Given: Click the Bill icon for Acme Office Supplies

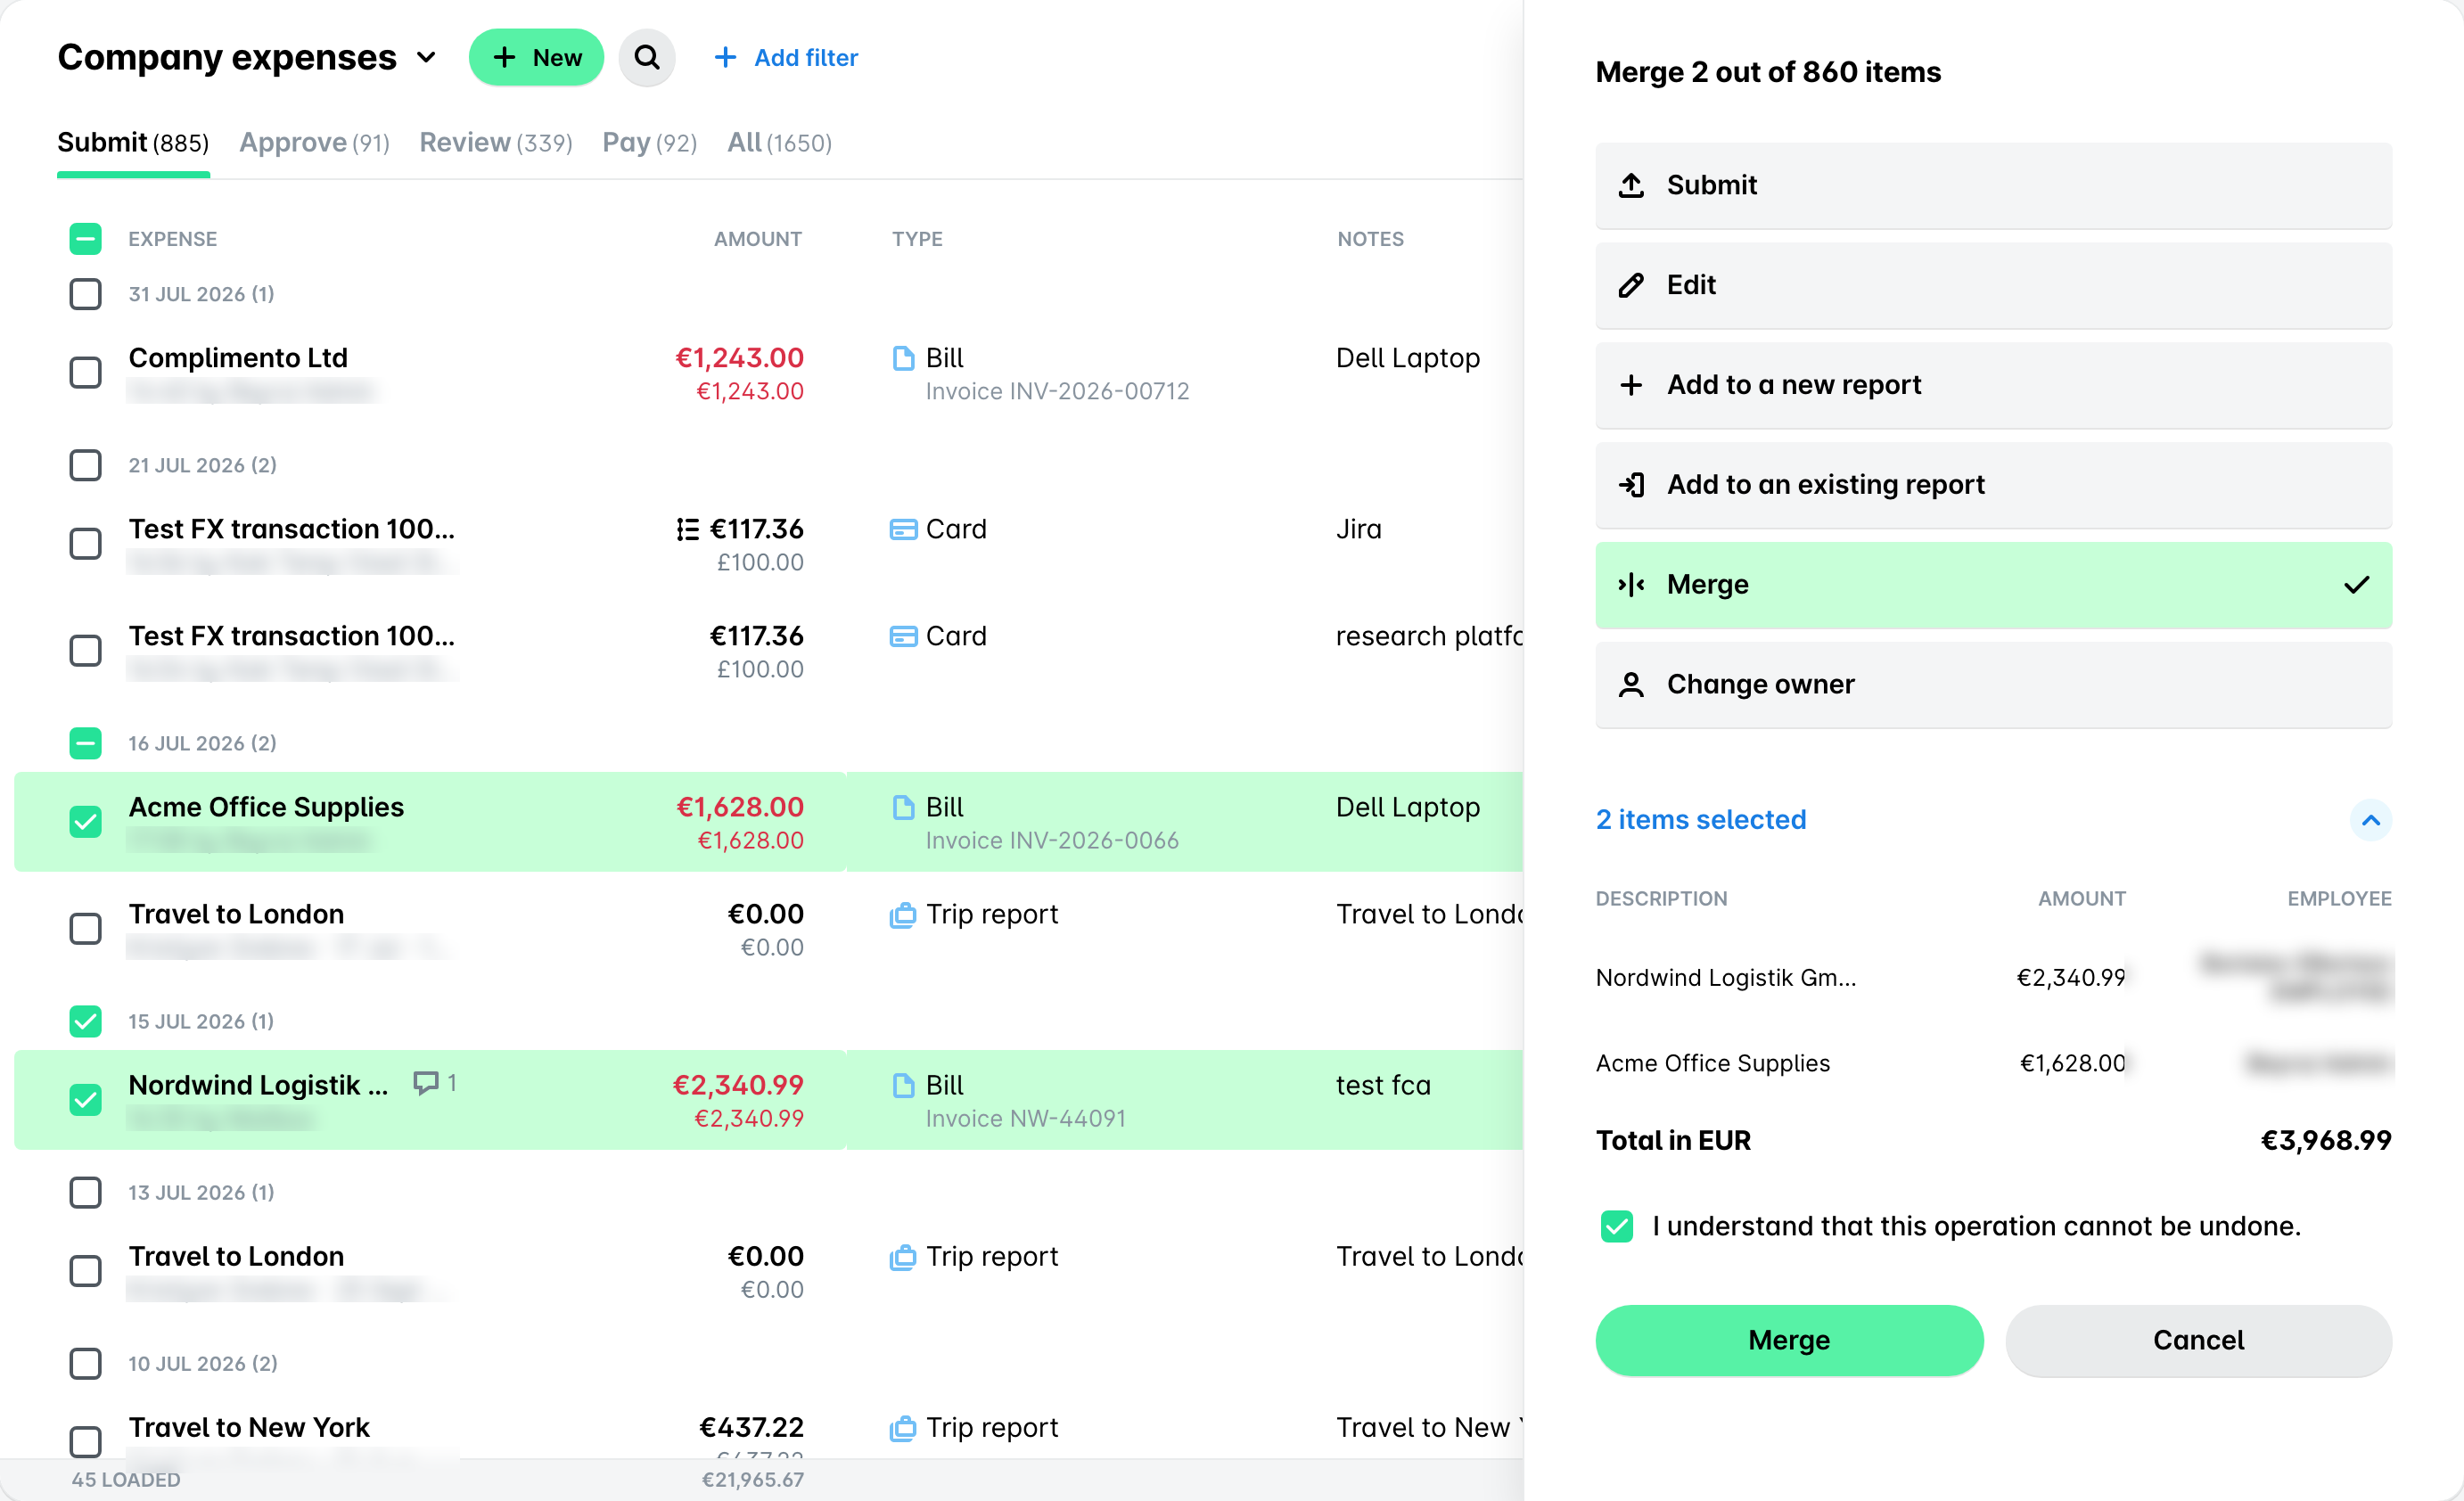Looking at the screenshot, I should [903, 807].
